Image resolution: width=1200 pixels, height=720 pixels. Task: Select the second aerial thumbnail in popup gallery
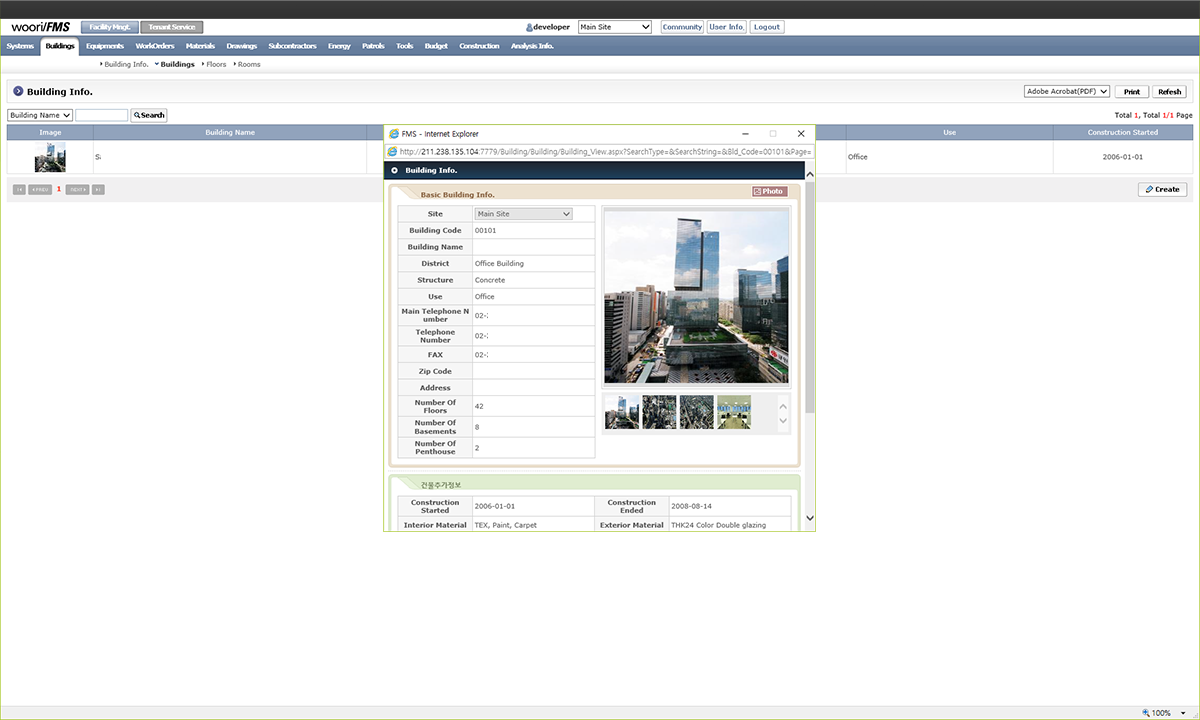pyautogui.click(x=659, y=412)
